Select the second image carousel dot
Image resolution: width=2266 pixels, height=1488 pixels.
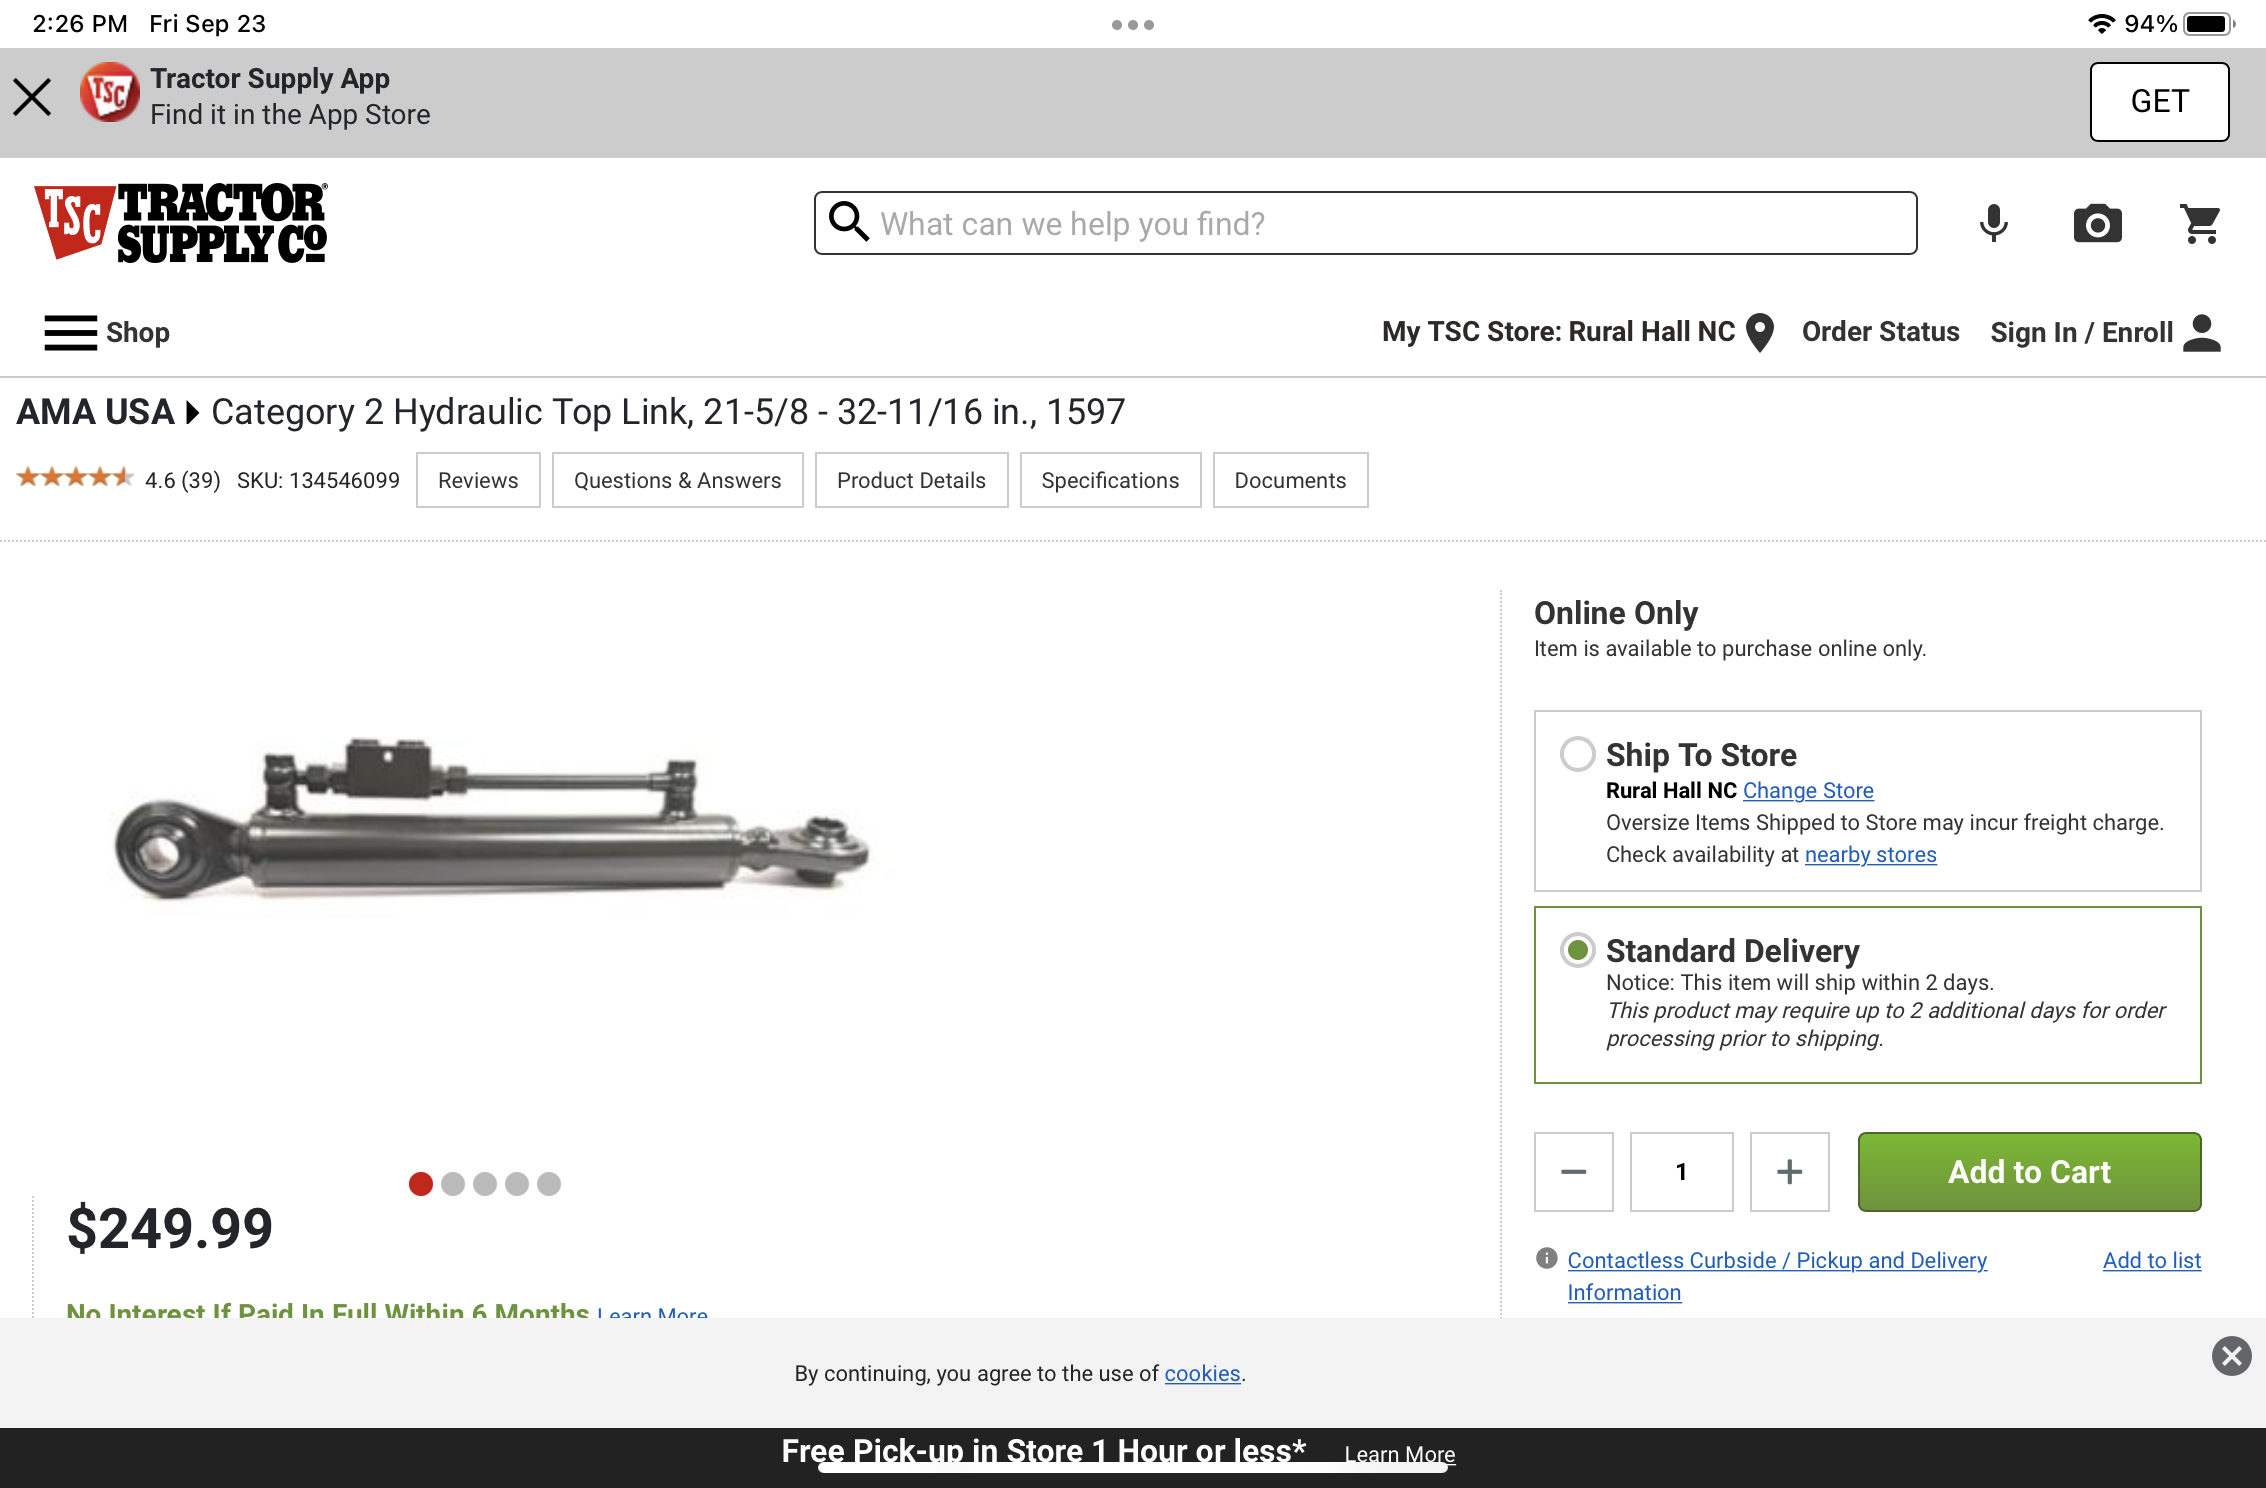pos(453,1184)
